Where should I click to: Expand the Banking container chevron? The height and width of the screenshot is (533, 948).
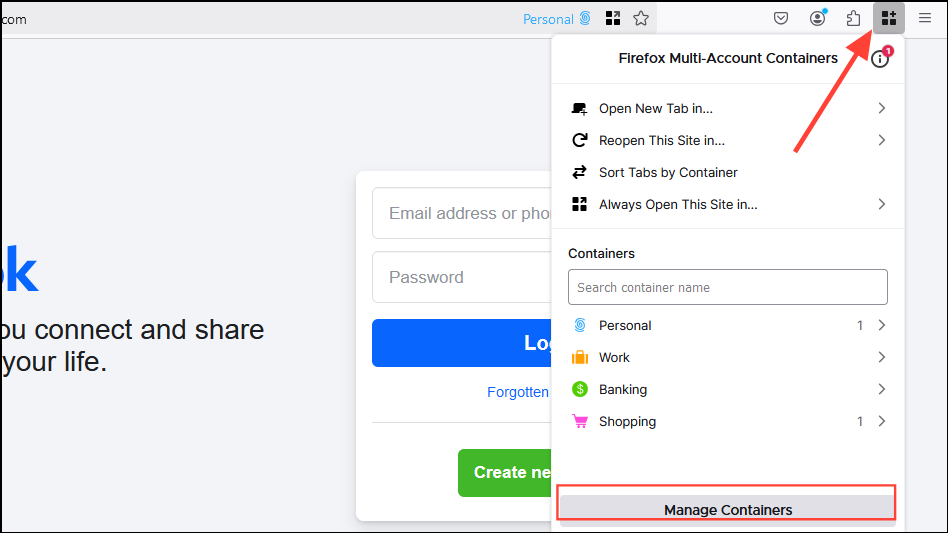pos(881,389)
